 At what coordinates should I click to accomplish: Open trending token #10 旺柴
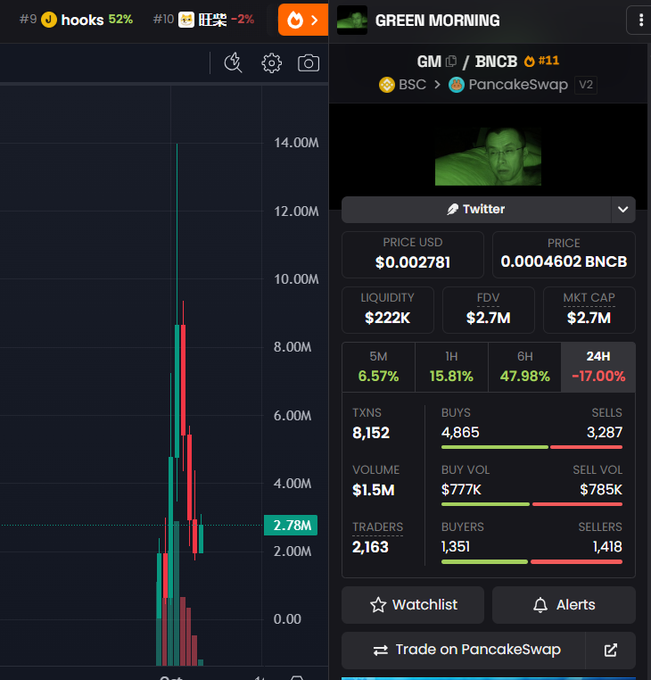coord(204,20)
